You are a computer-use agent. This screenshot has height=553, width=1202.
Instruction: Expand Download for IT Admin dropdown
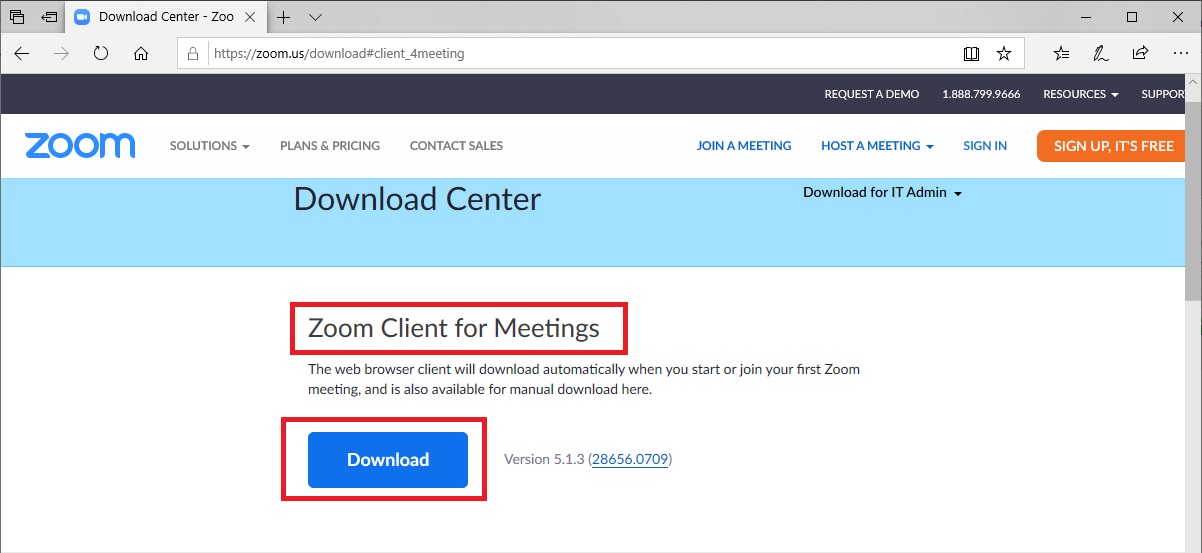point(882,193)
